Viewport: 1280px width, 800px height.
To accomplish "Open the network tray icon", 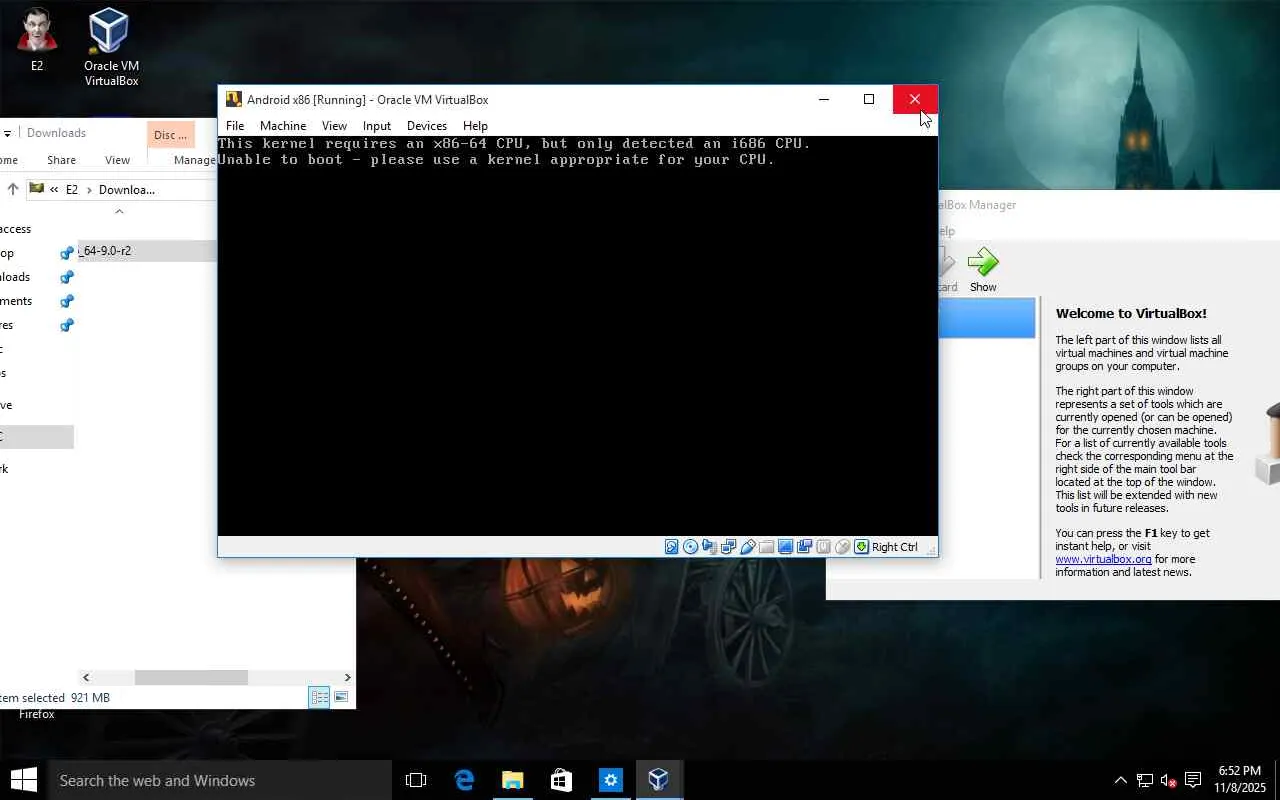I will coord(1144,780).
